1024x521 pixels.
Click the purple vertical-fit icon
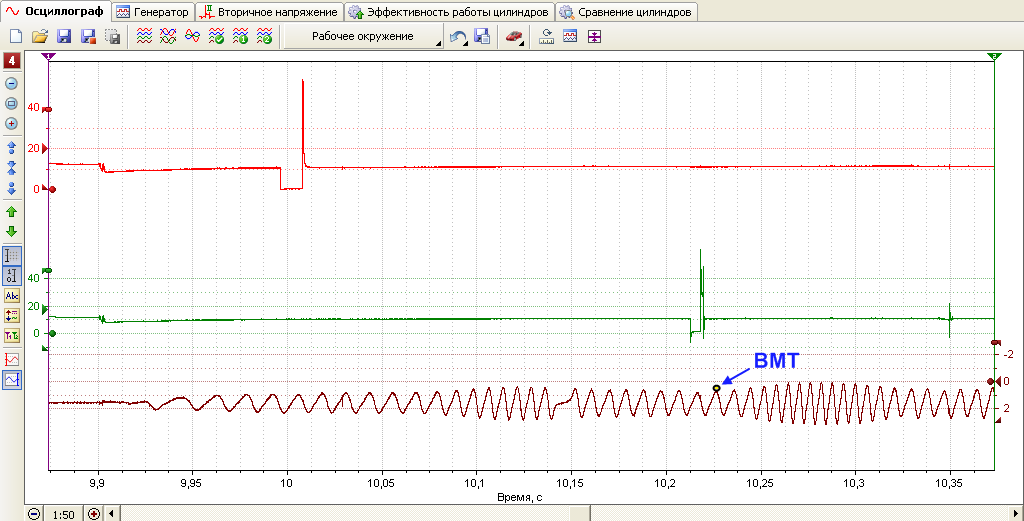[594, 37]
